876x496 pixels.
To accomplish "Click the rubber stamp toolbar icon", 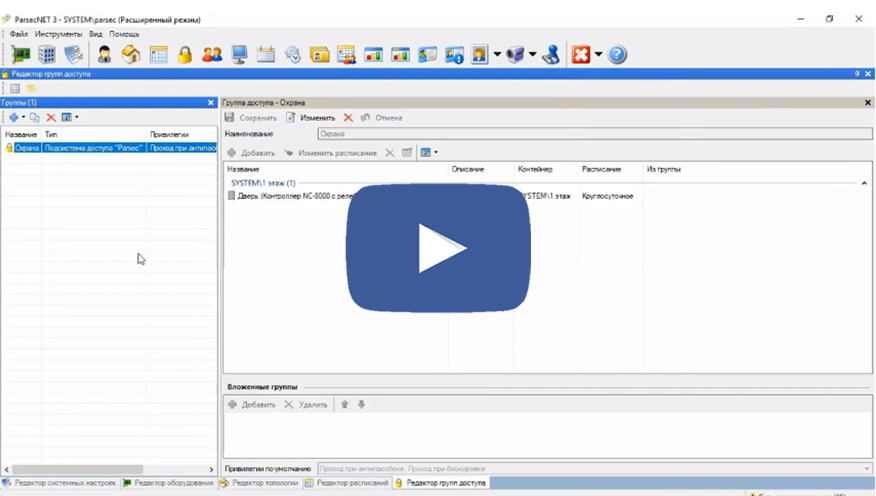I will point(551,55).
